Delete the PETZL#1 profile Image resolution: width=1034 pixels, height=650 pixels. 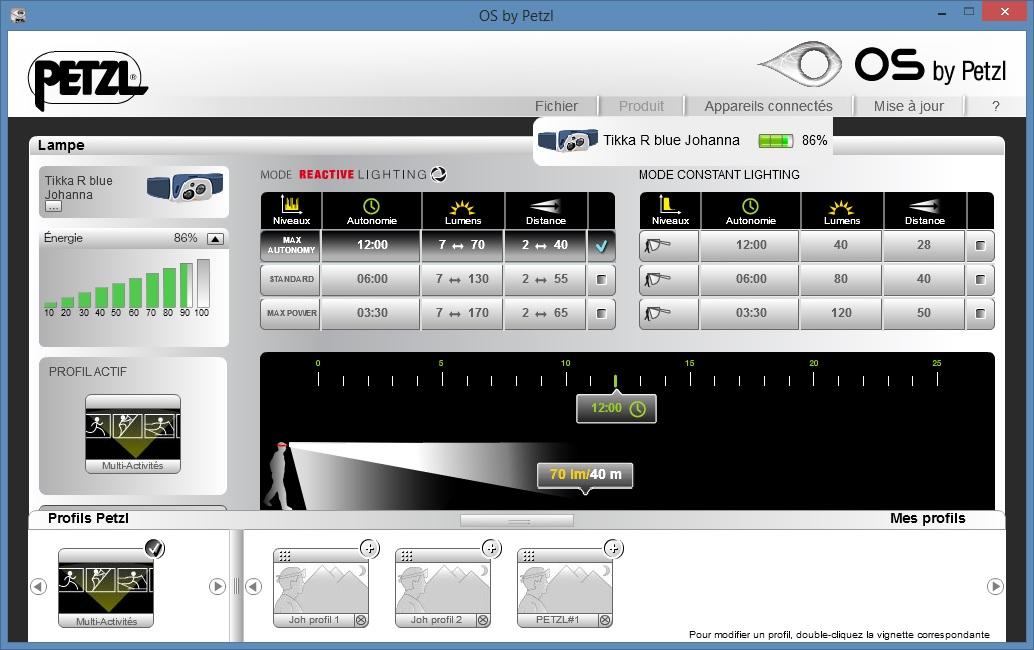pos(605,620)
